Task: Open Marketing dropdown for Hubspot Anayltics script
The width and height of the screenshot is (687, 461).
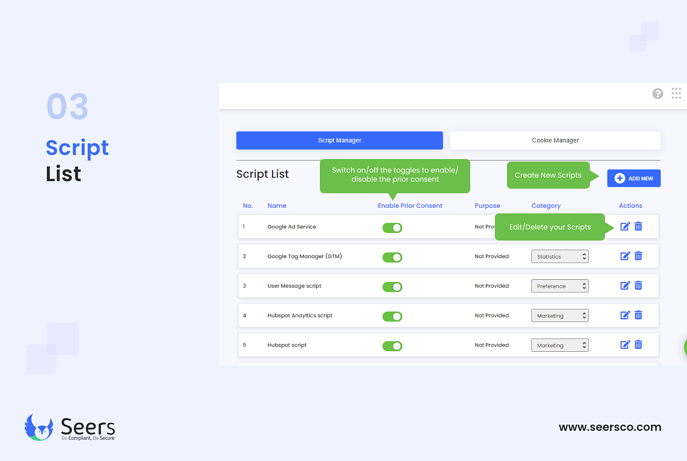Action: tap(560, 316)
